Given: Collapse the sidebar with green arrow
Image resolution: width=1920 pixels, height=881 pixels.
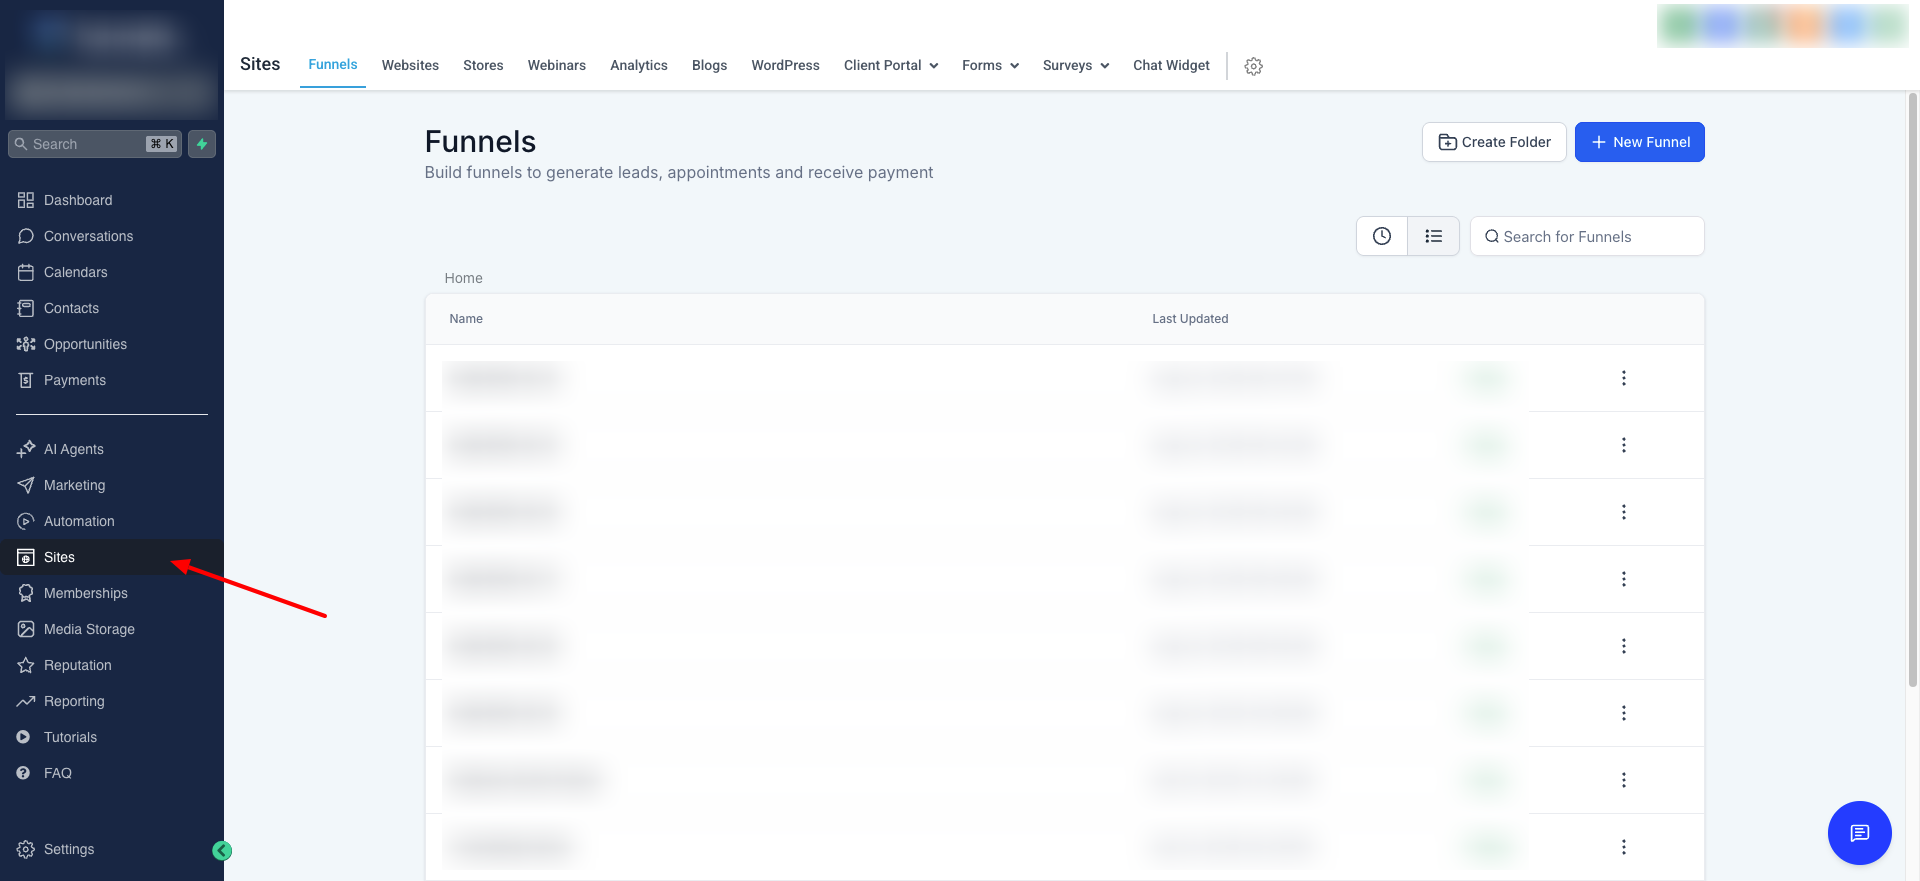Looking at the screenshot, I should pos(222,850).
